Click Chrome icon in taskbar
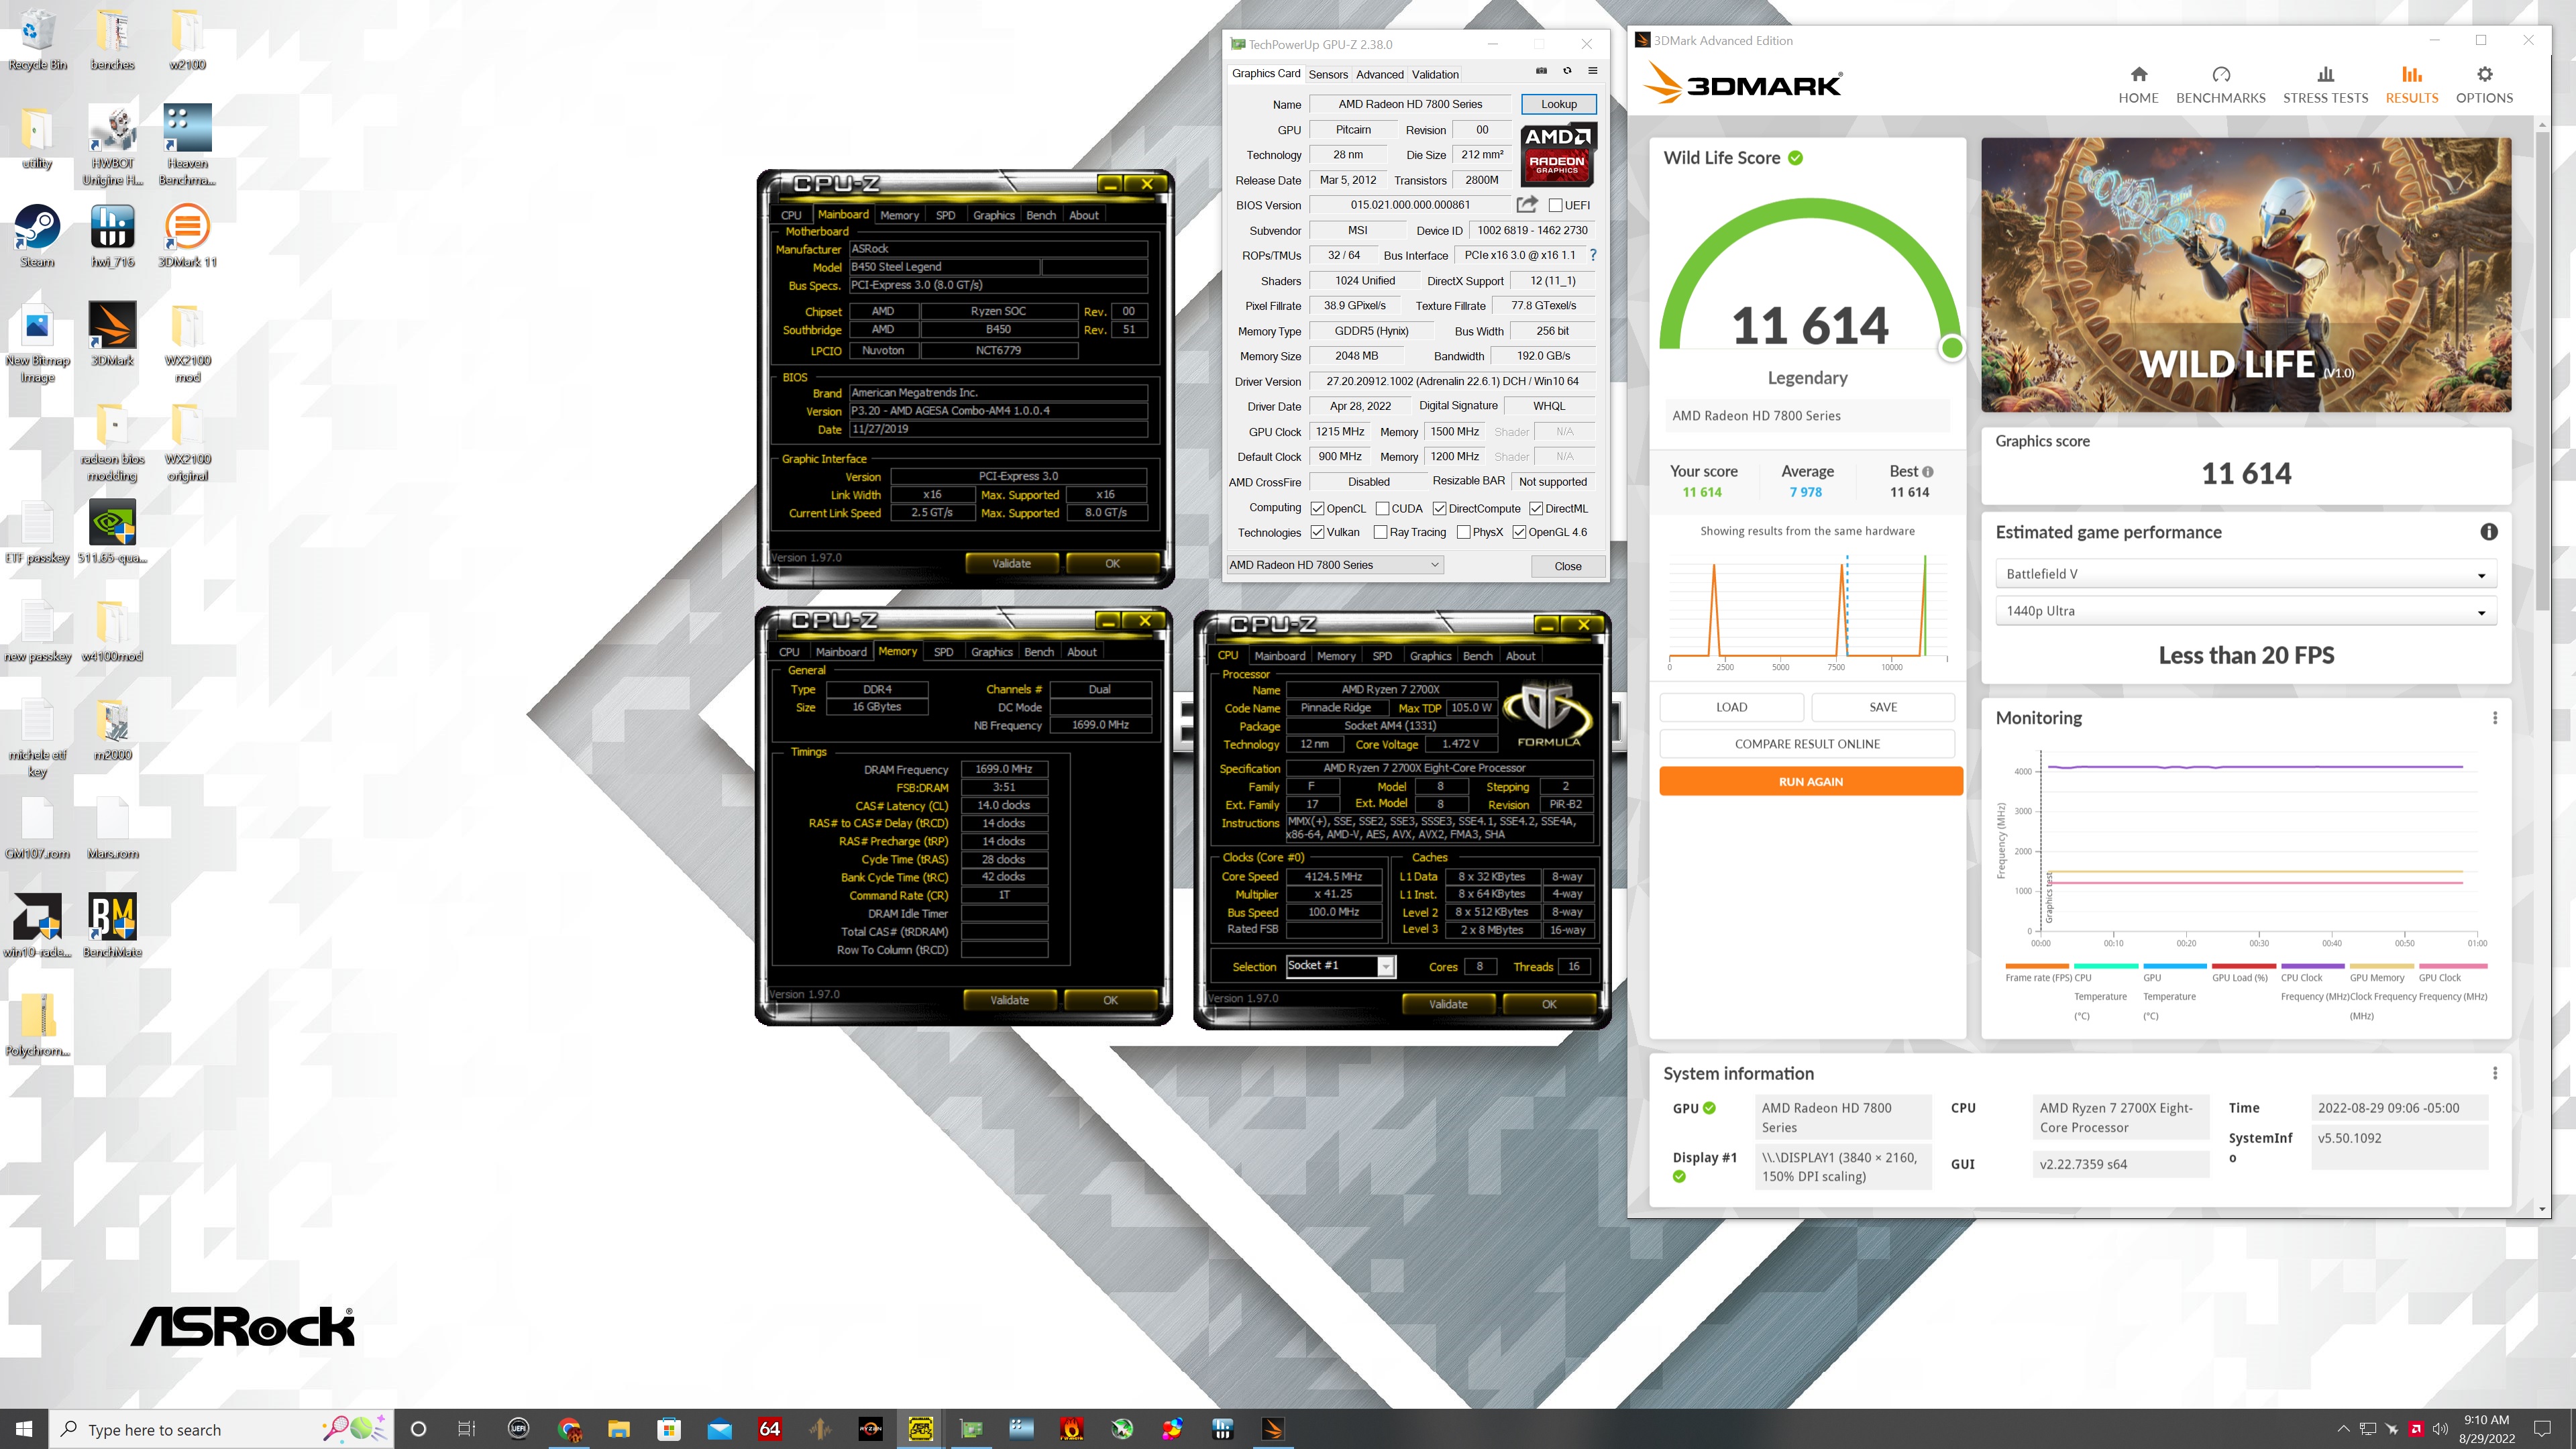Screen dimensions: 2576x1449 [x=569, y=1429]
